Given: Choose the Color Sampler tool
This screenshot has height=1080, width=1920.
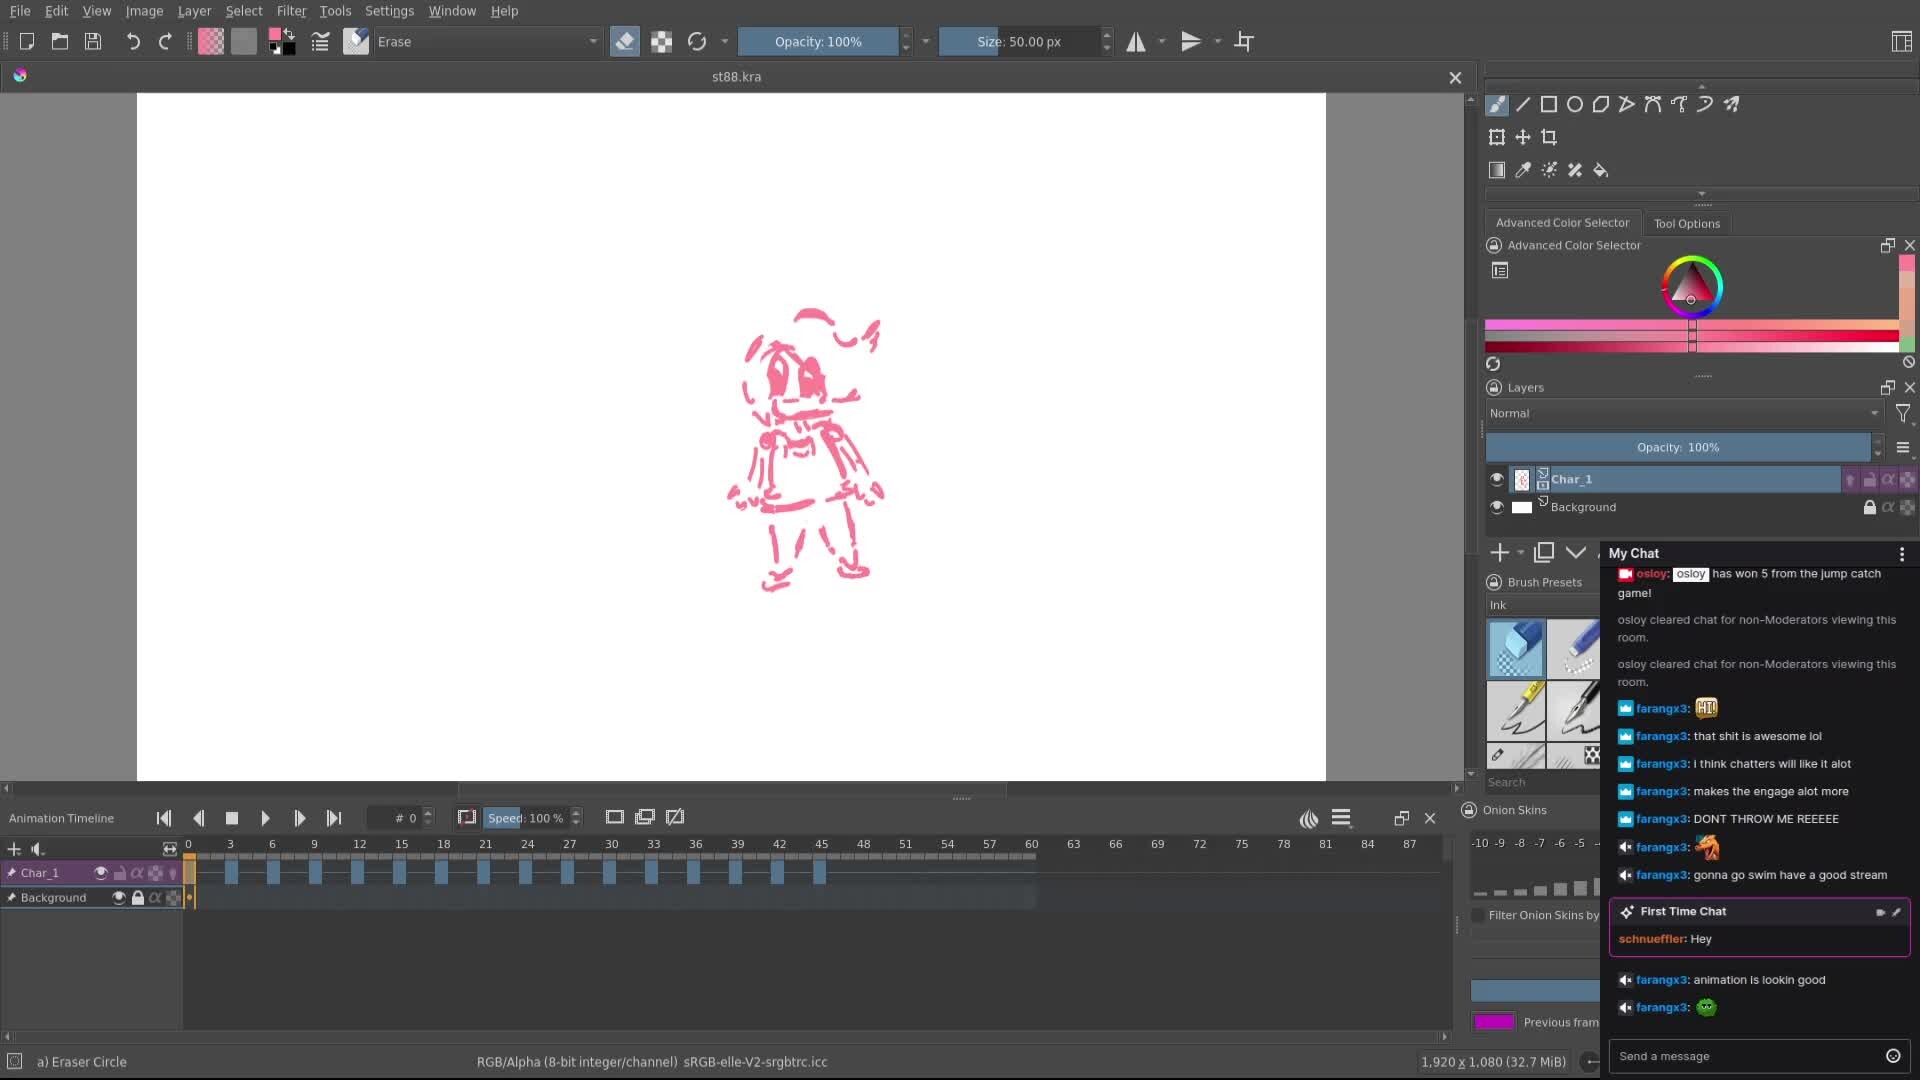Looking at the screenshot, I should coord(1522,170).
